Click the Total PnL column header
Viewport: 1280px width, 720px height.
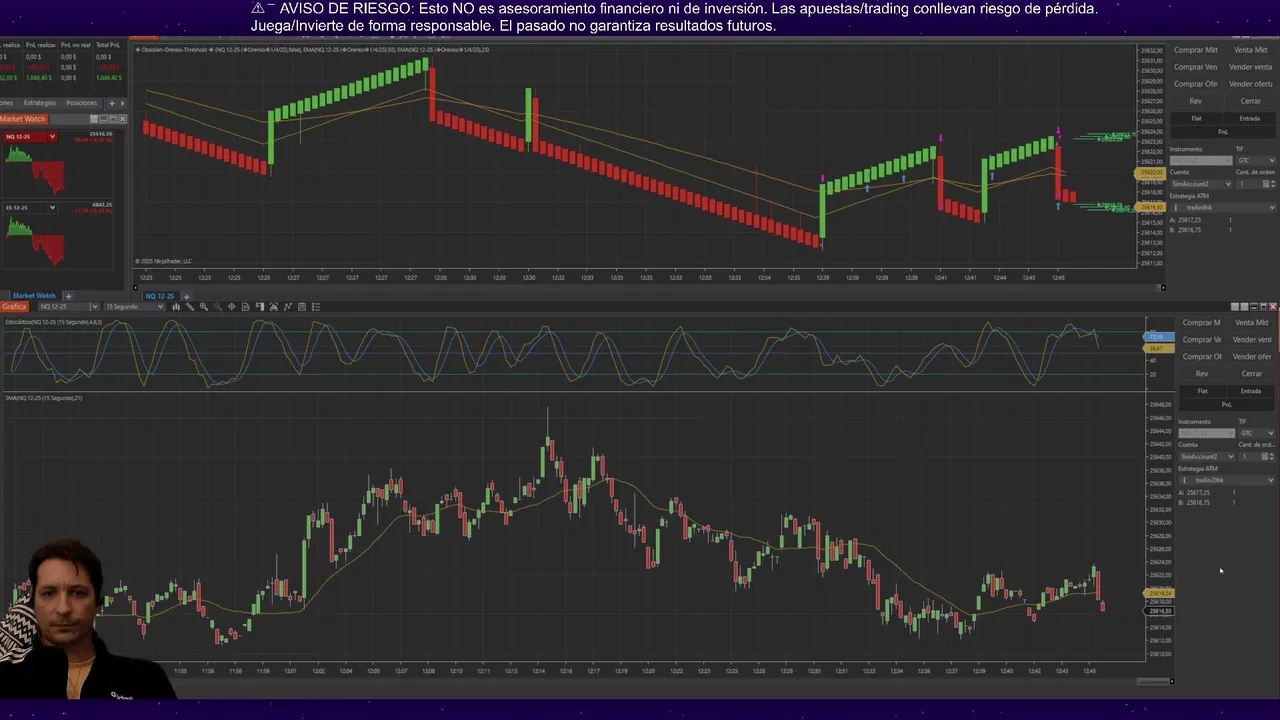tap(109, 45)
